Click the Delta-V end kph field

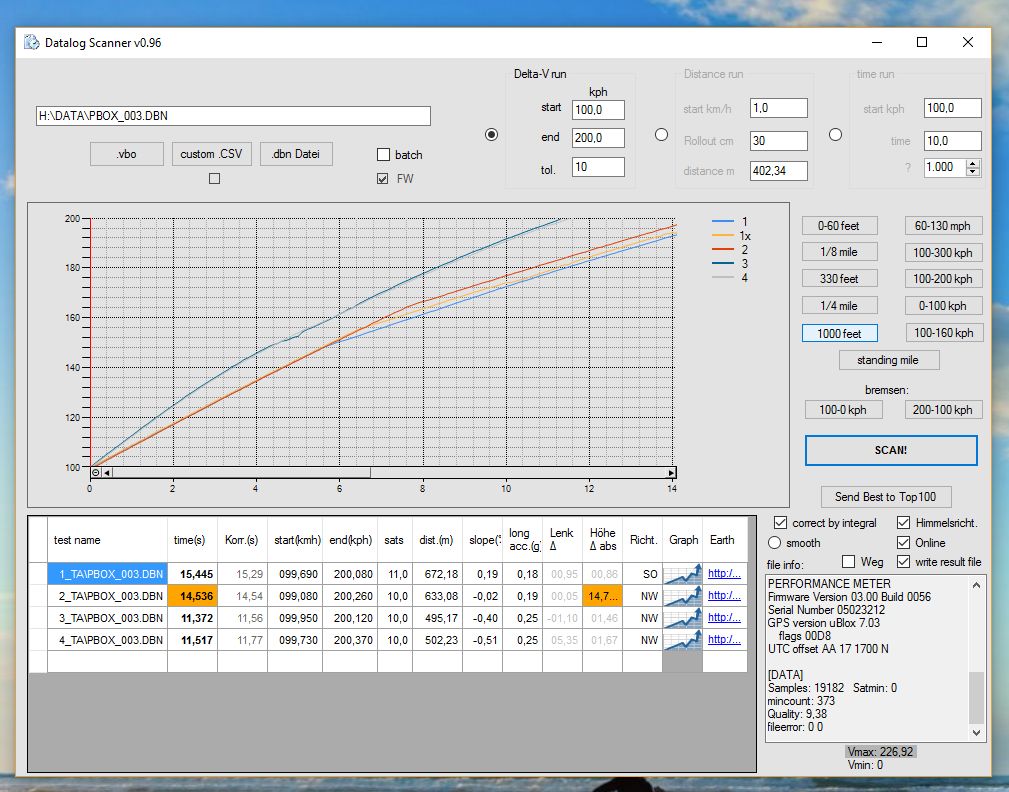pos(598,138)
